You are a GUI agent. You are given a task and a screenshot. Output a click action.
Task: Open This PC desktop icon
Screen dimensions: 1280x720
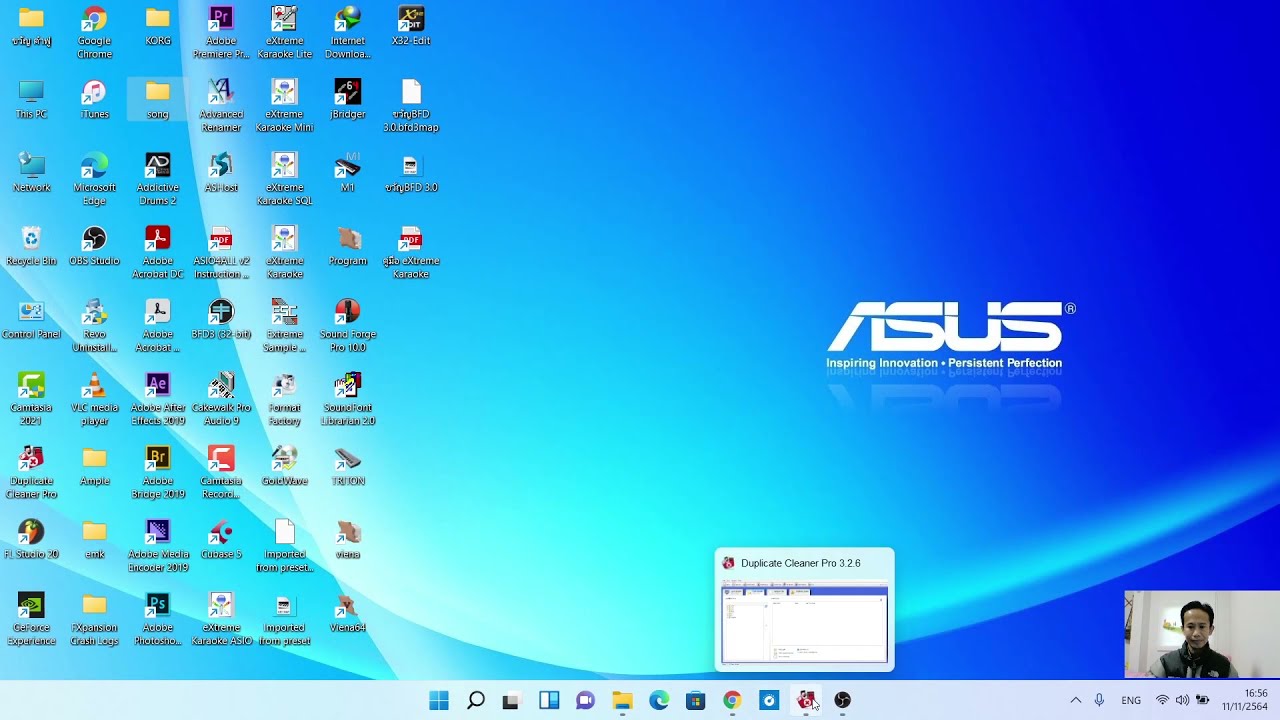click(31, 99)
